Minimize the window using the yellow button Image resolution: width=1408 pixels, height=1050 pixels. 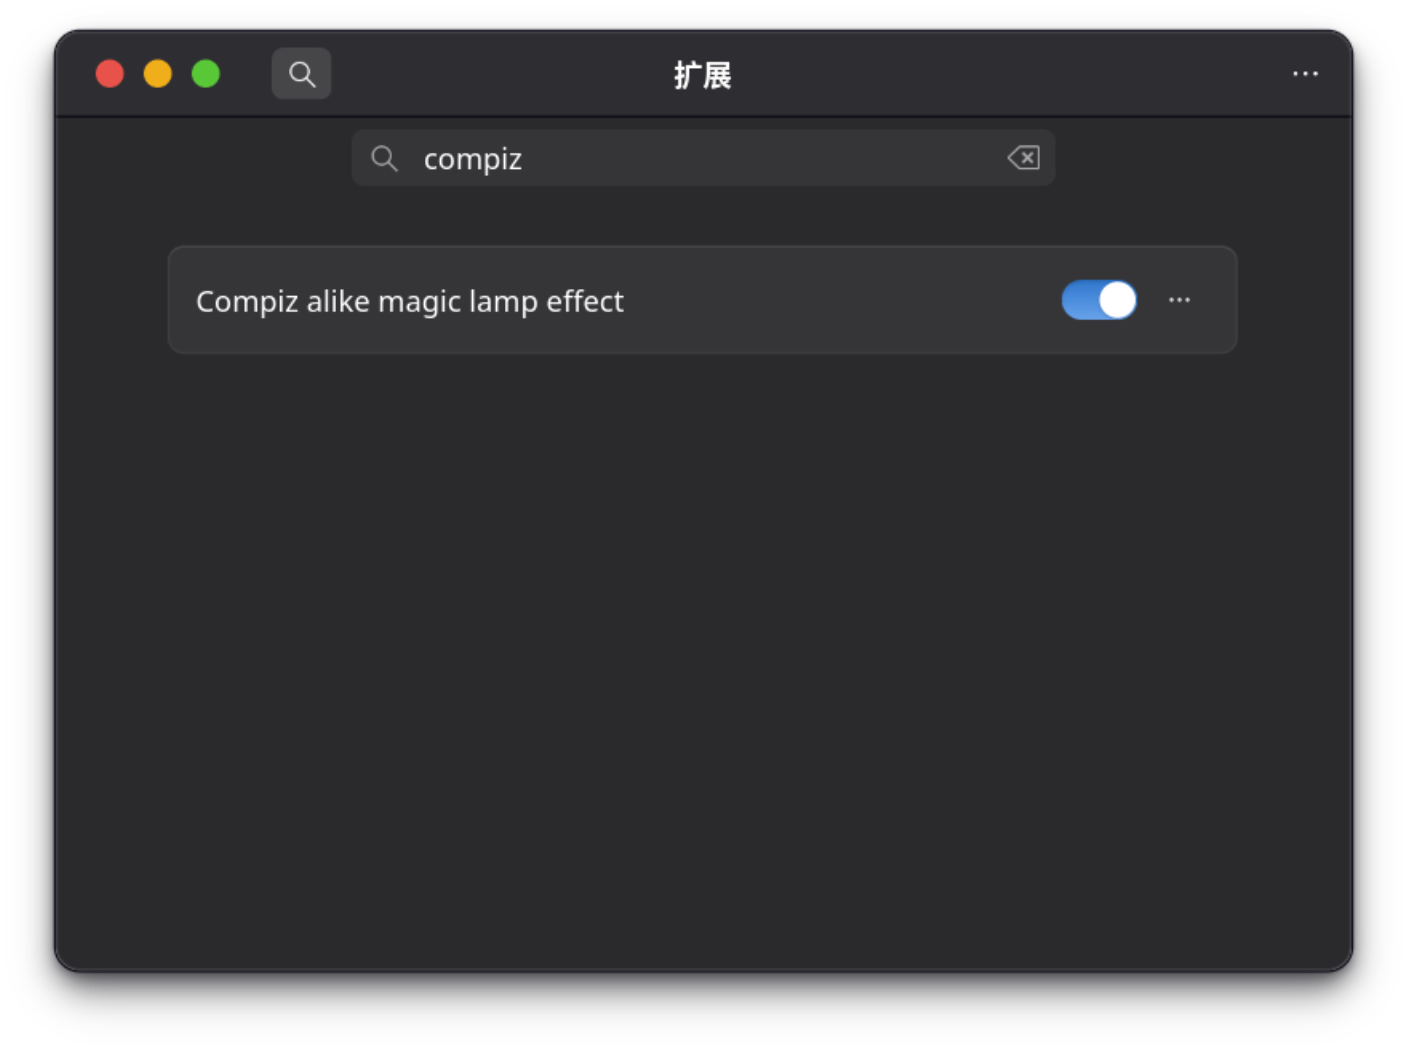(158, 74)
